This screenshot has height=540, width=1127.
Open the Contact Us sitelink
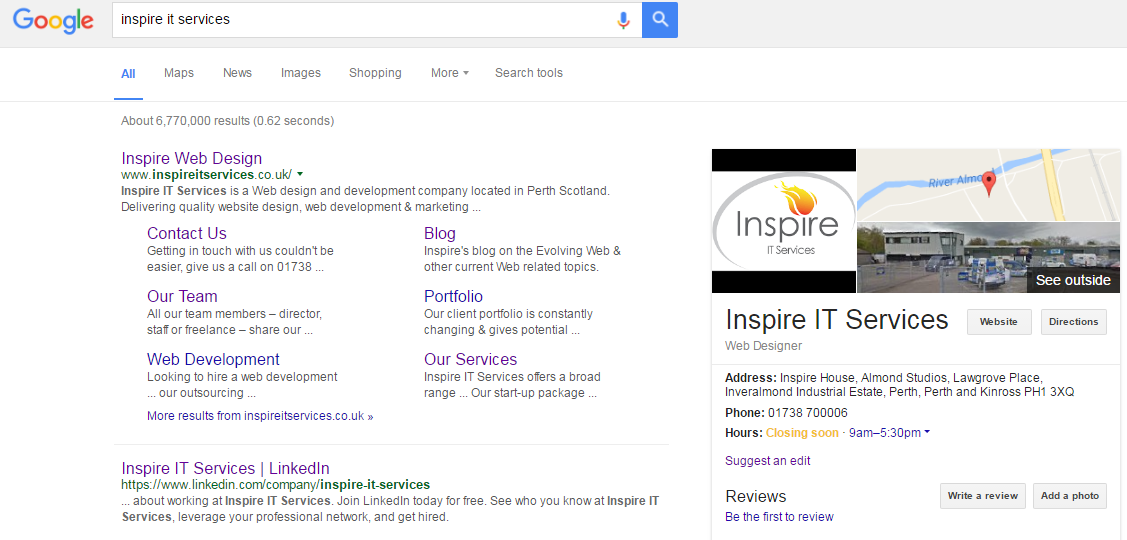(x=187, y=233)
